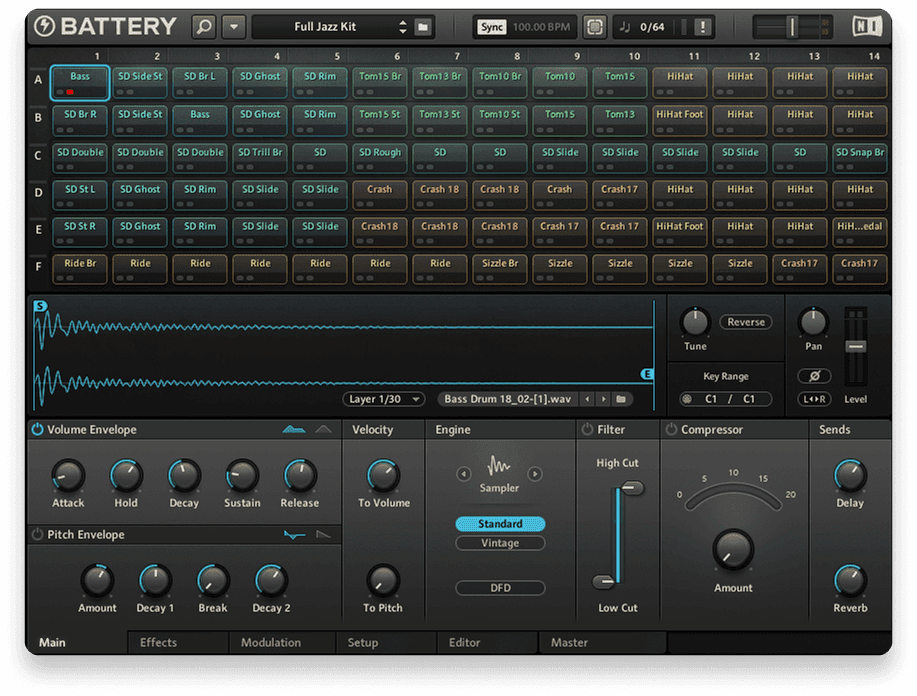Click the pitch envelope curve icon
This screenshot has height=696, width=917.
click(296, 535)
